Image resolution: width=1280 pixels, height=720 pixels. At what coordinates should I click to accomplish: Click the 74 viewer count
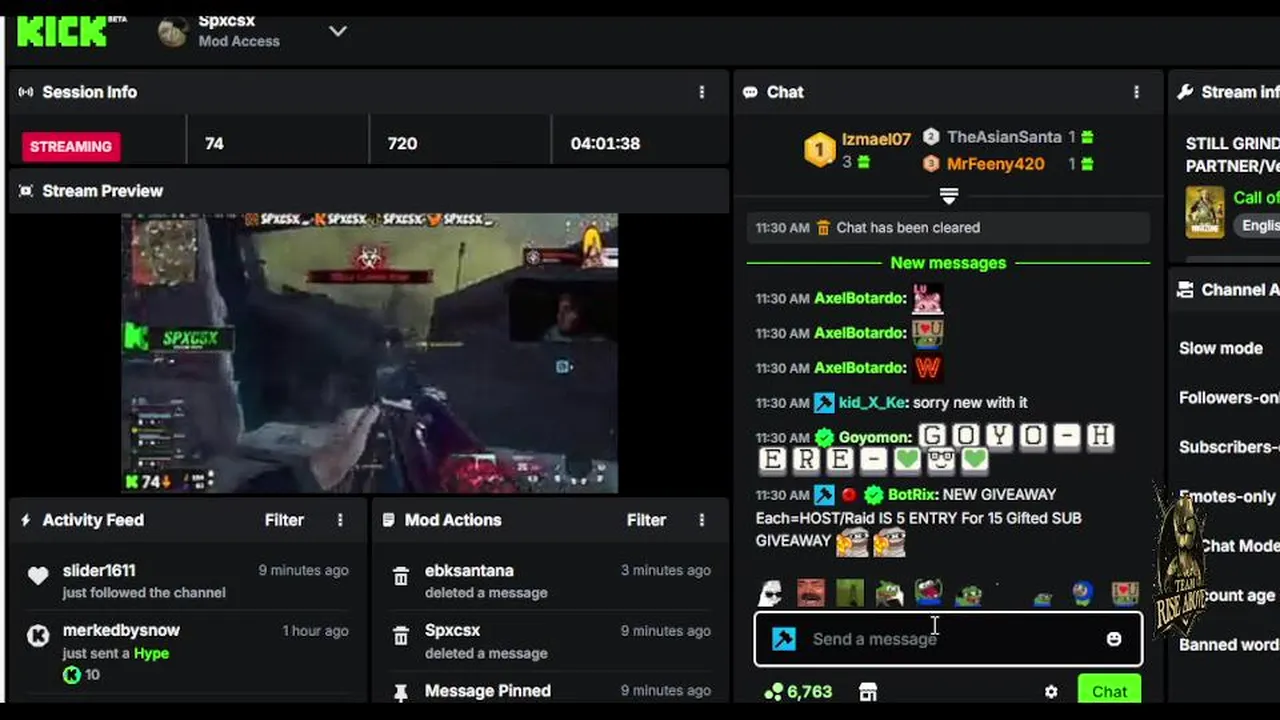[x=214, y=143]
